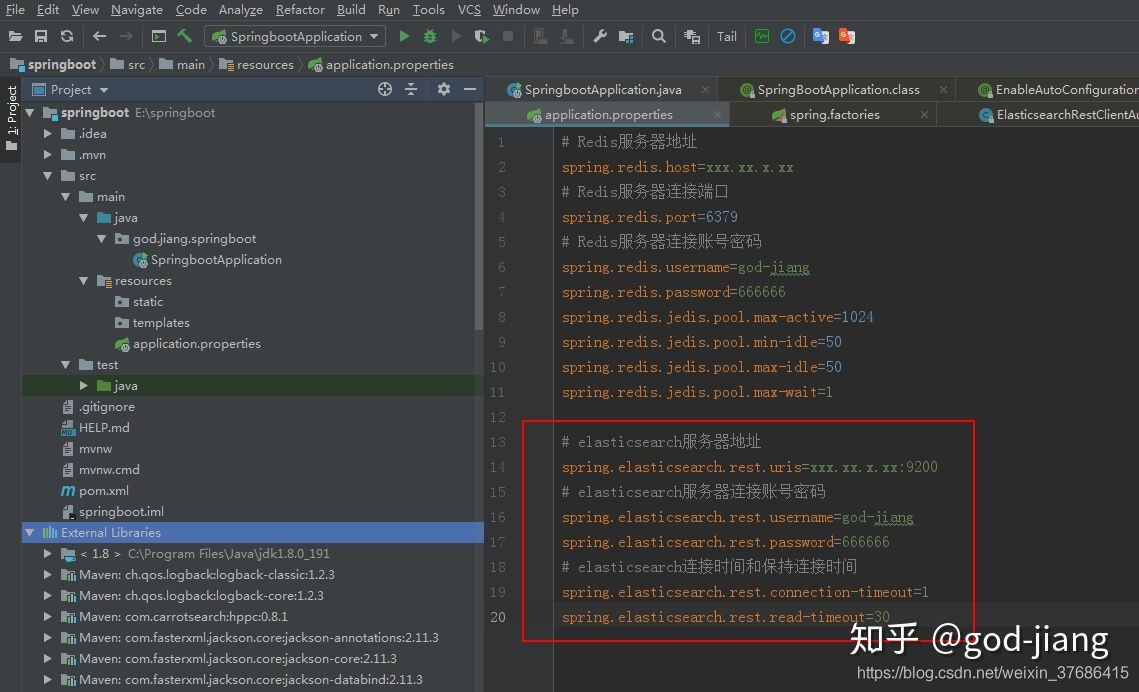Open Project Structure folder icon

(x=625, y=36)
